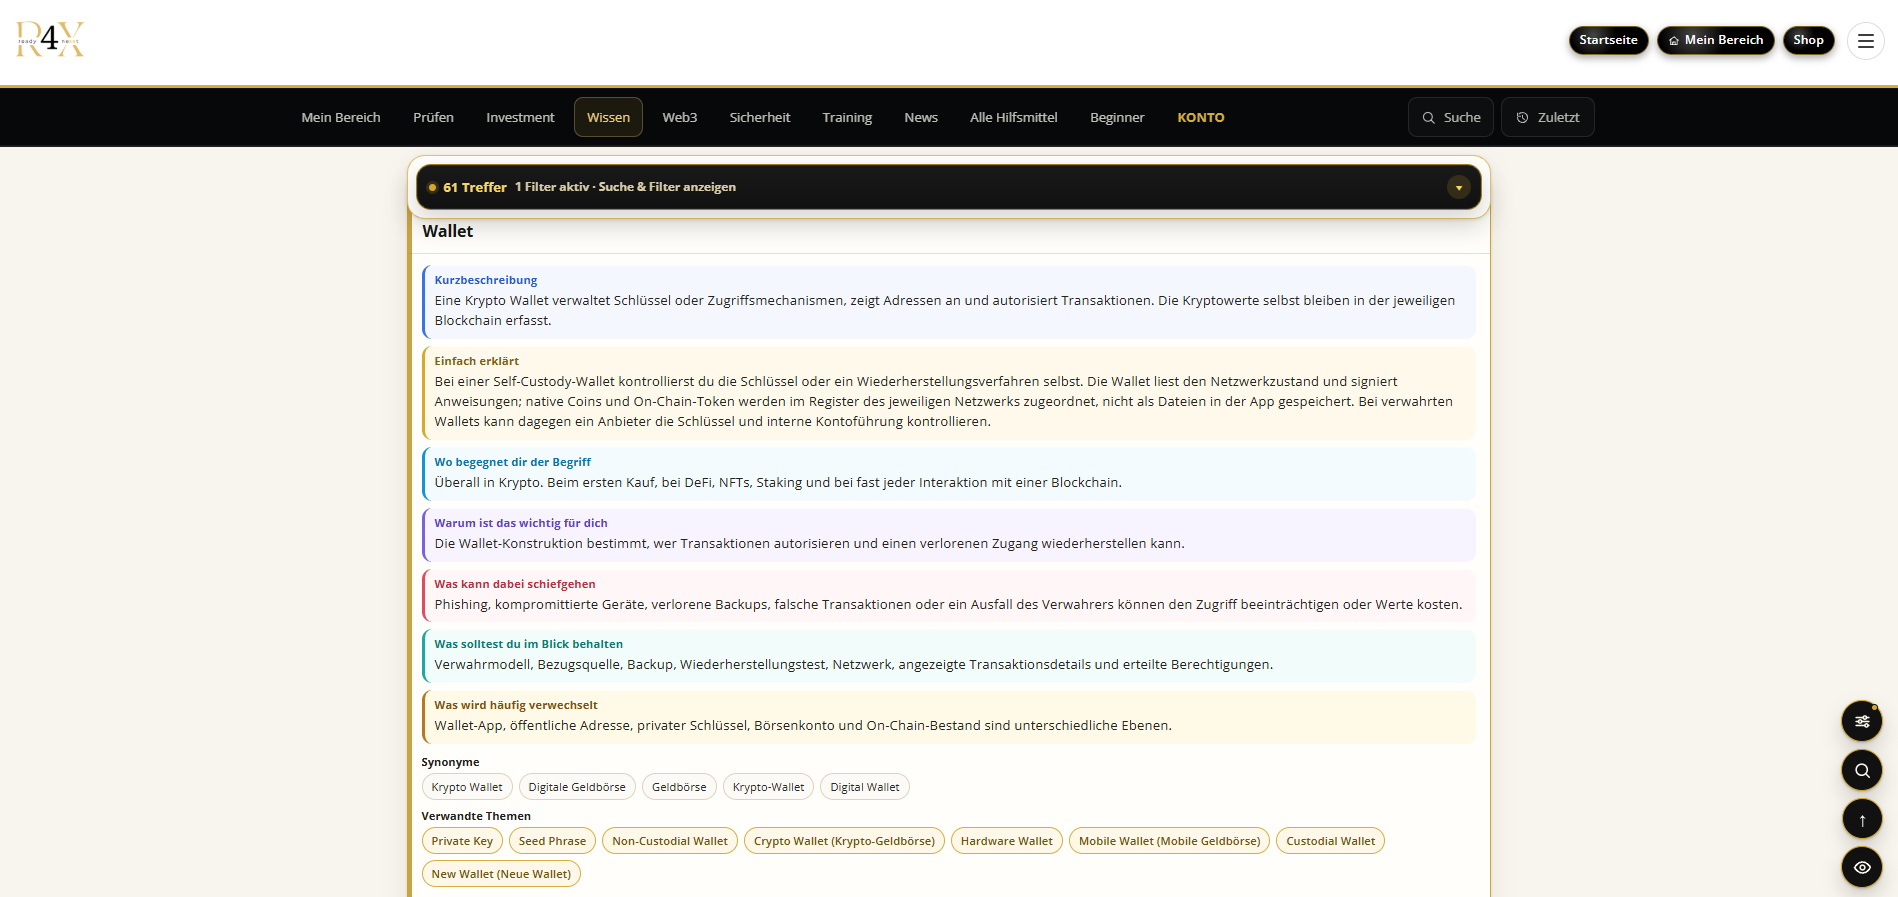Image resolution: width=1898 pixels, height=897 pixels.
Task: Expand the filter bar dropdown arrow
Action: (1458, 187)
